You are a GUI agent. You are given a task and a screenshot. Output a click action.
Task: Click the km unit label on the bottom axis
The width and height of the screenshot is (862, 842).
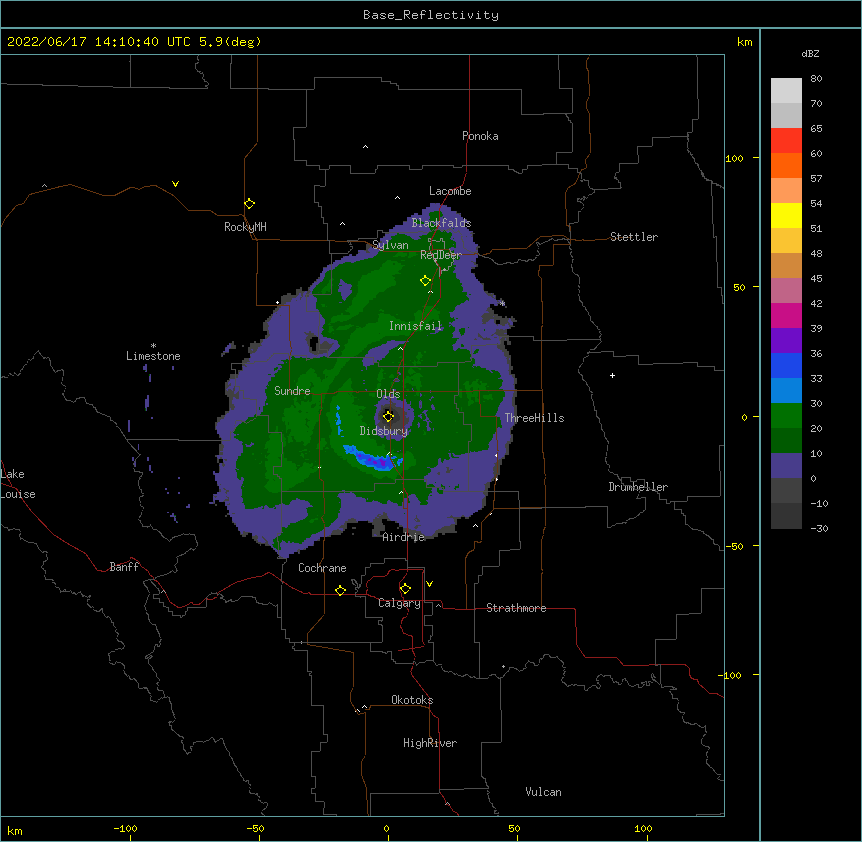tap(15, 830)
